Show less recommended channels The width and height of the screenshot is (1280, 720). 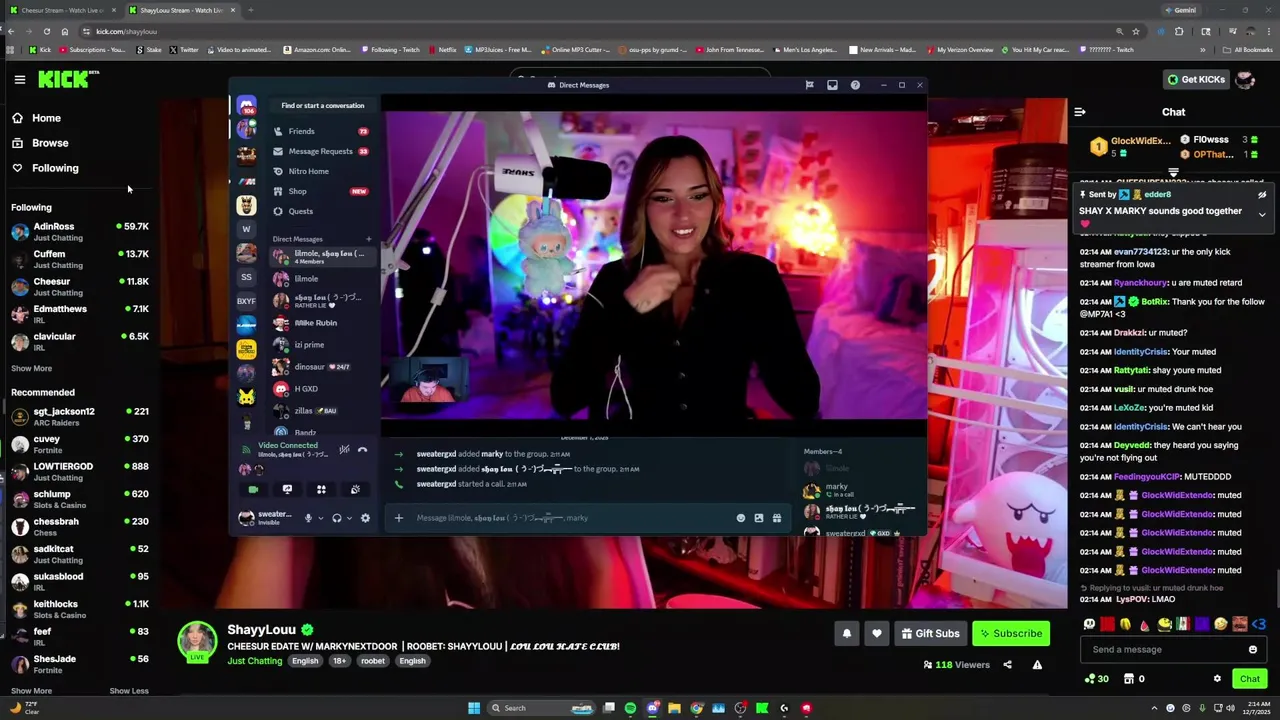click(x=128, y=691)
